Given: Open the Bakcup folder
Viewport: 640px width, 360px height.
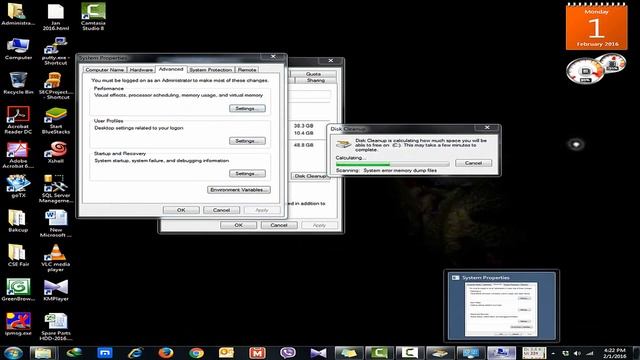Looking at the screenshot, I should 18,221.
